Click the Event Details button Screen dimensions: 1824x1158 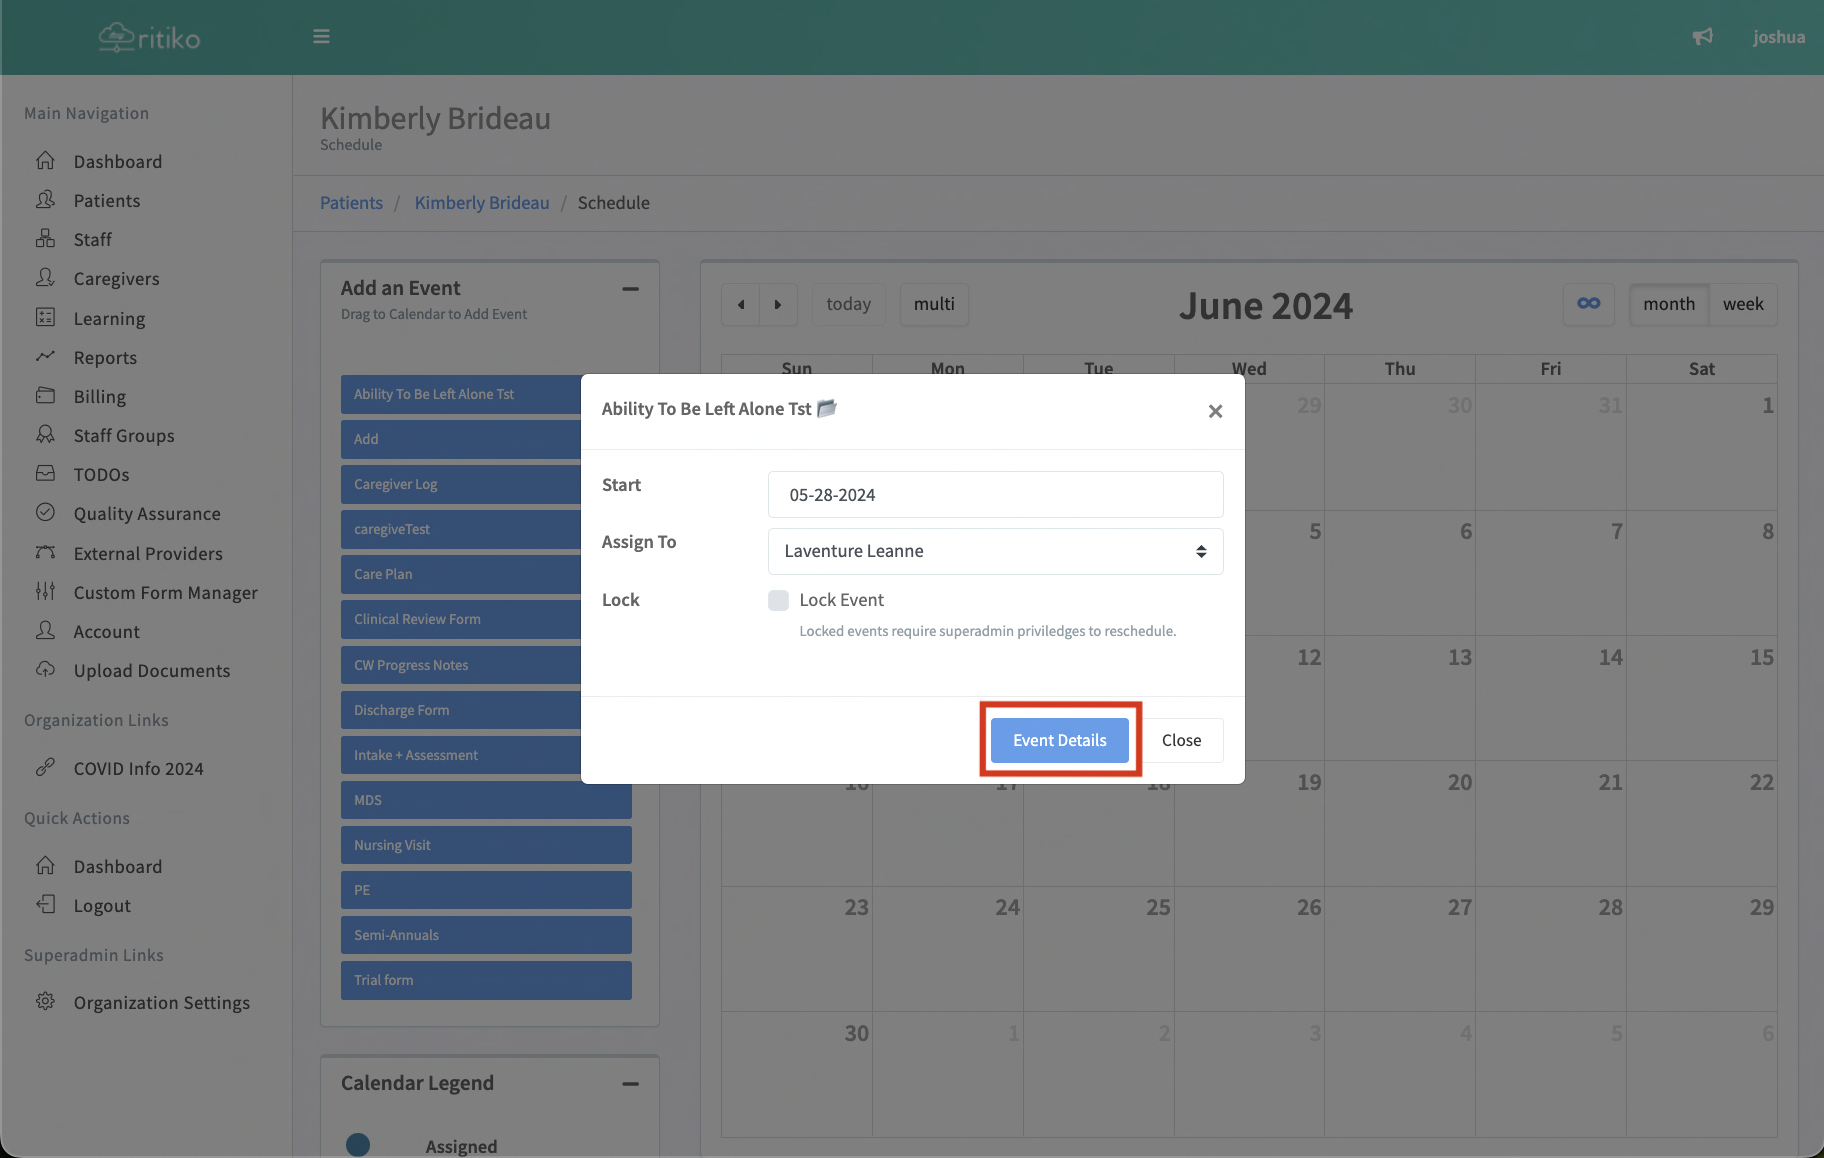click(1059, 740)
